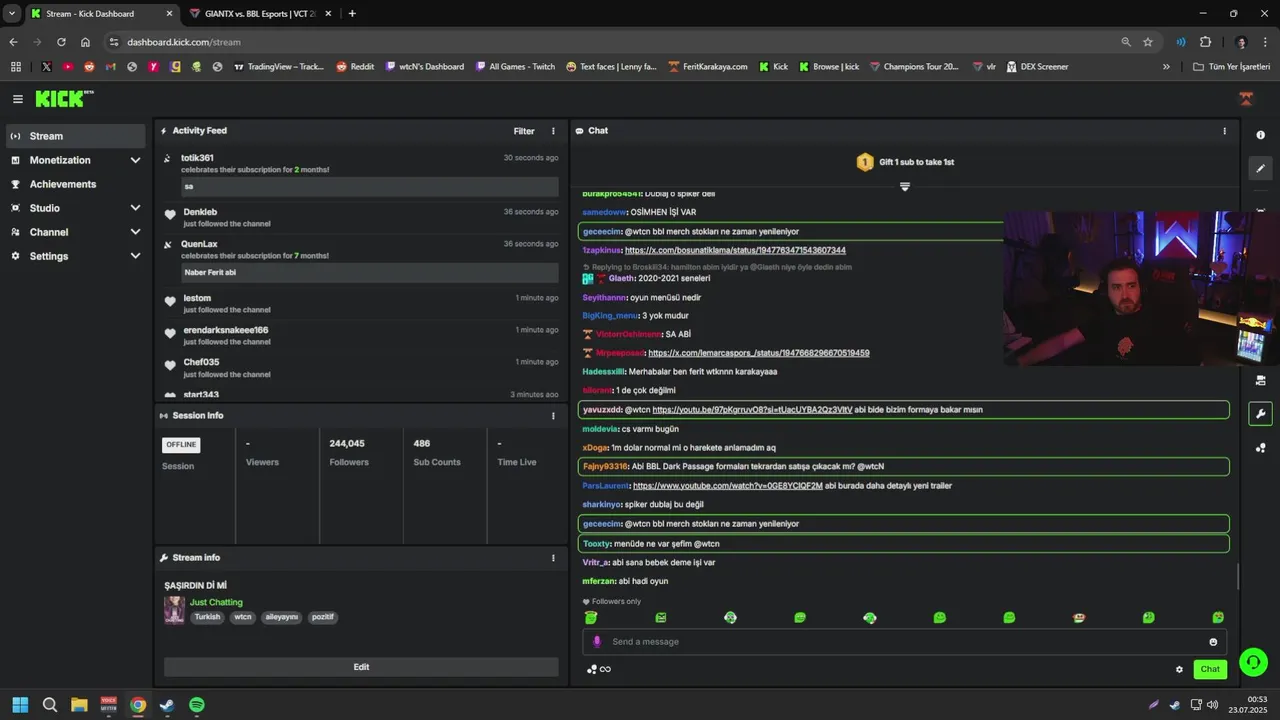Screen dimensions: 1280x720
Task: Click the pozitif stream tag
Action: [x=321, y=618]
